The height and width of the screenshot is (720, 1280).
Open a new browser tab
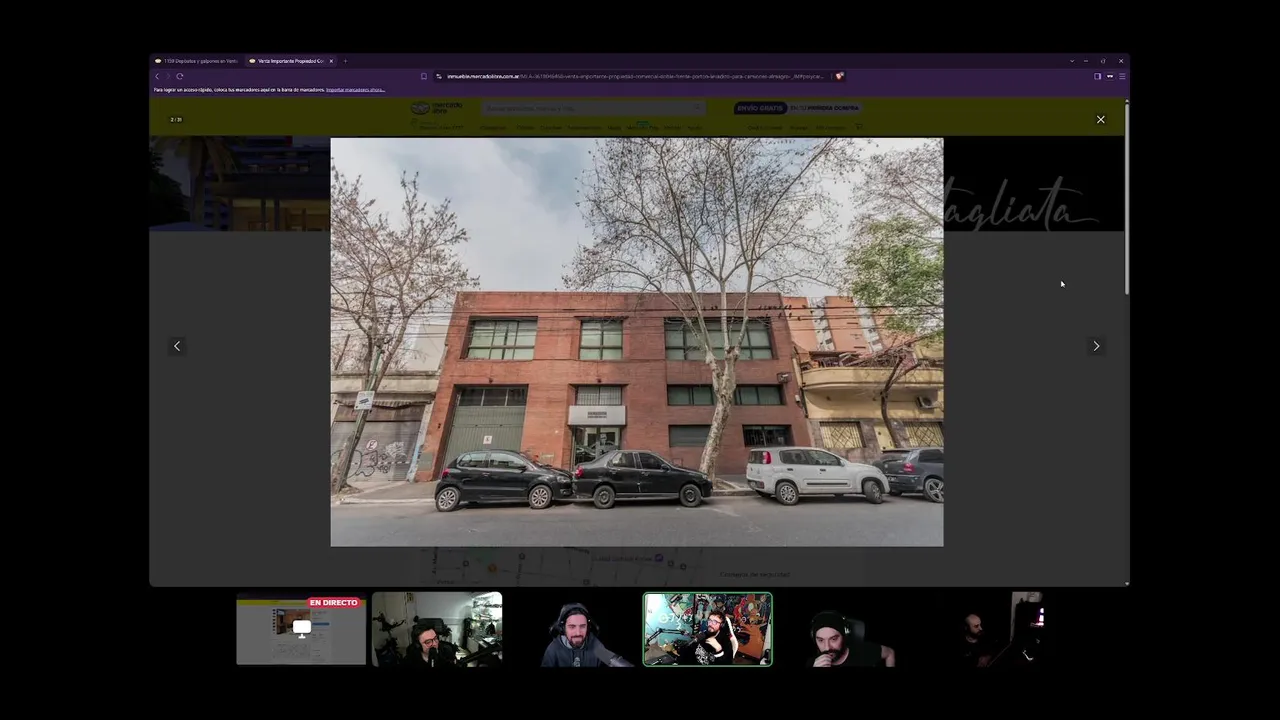[x=345, y=61]
